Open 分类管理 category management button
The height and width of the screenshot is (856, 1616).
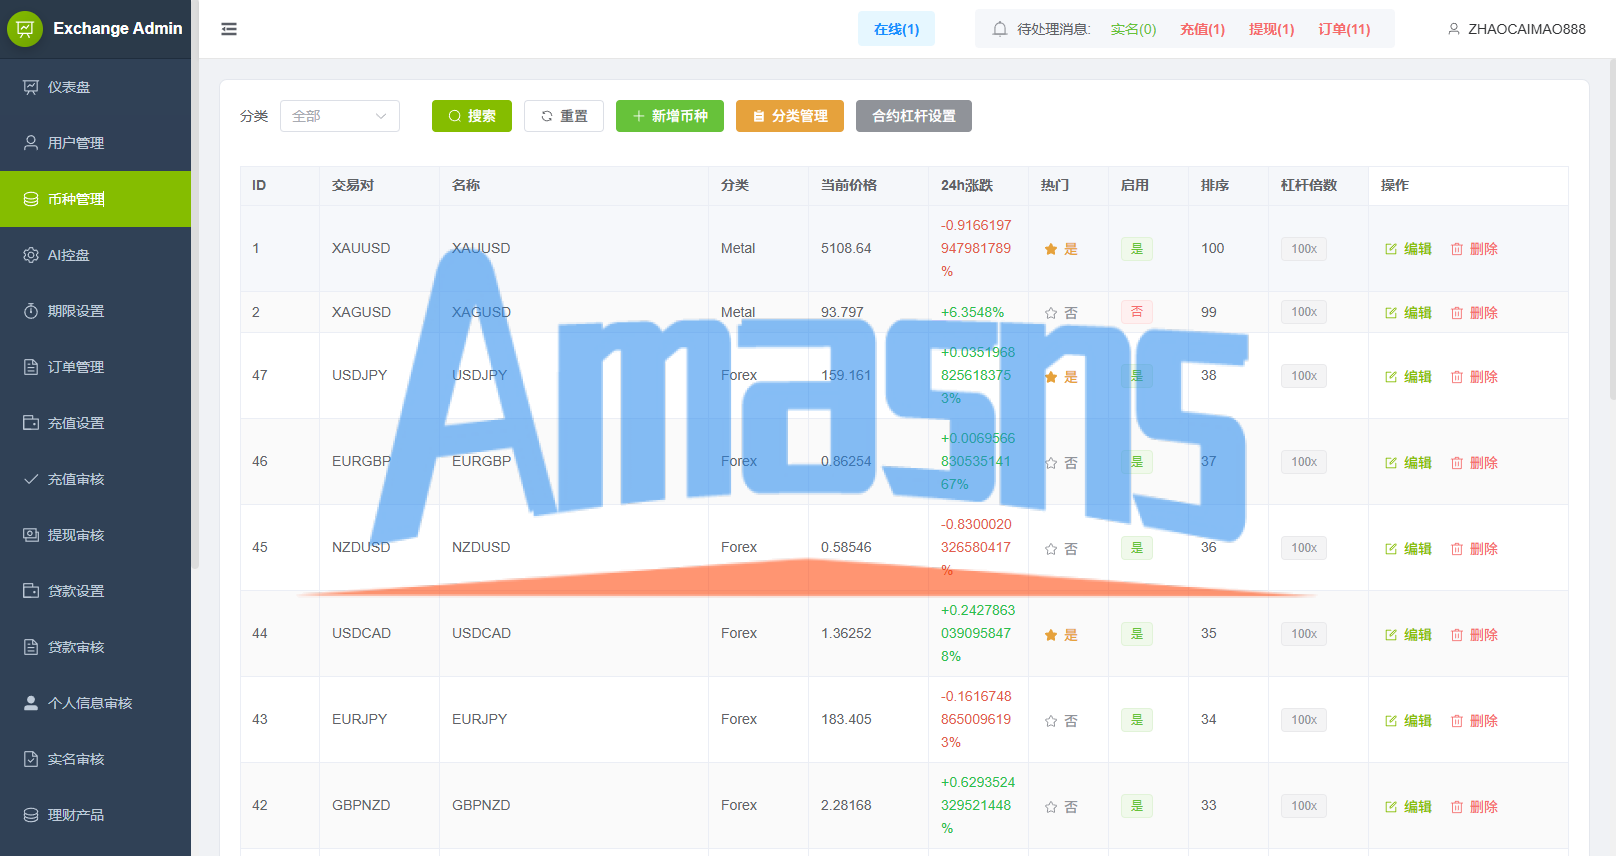790,116
